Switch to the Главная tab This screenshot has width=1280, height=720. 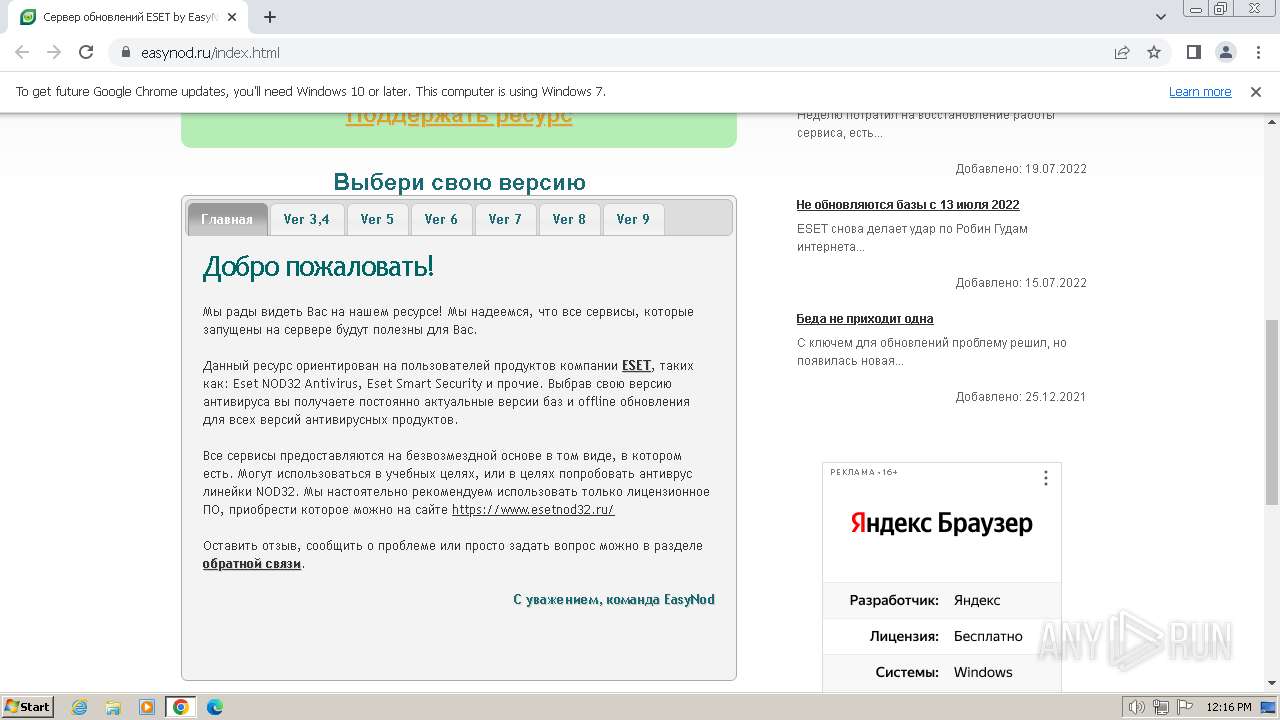[227, 219]
